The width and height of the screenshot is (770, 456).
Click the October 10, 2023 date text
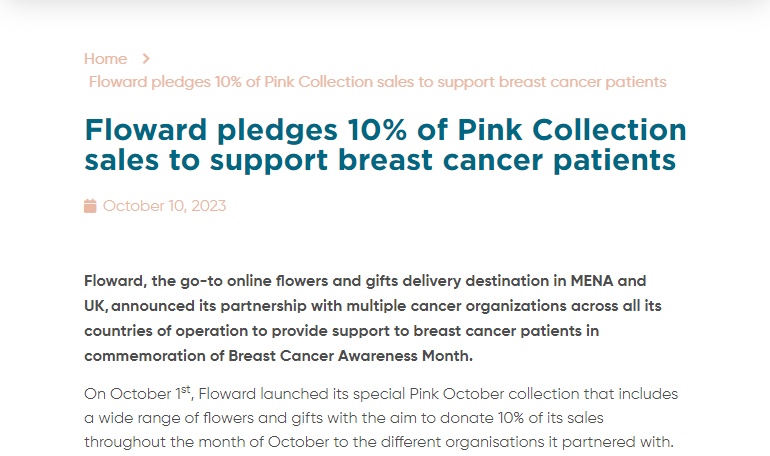(x=165, y=206)
